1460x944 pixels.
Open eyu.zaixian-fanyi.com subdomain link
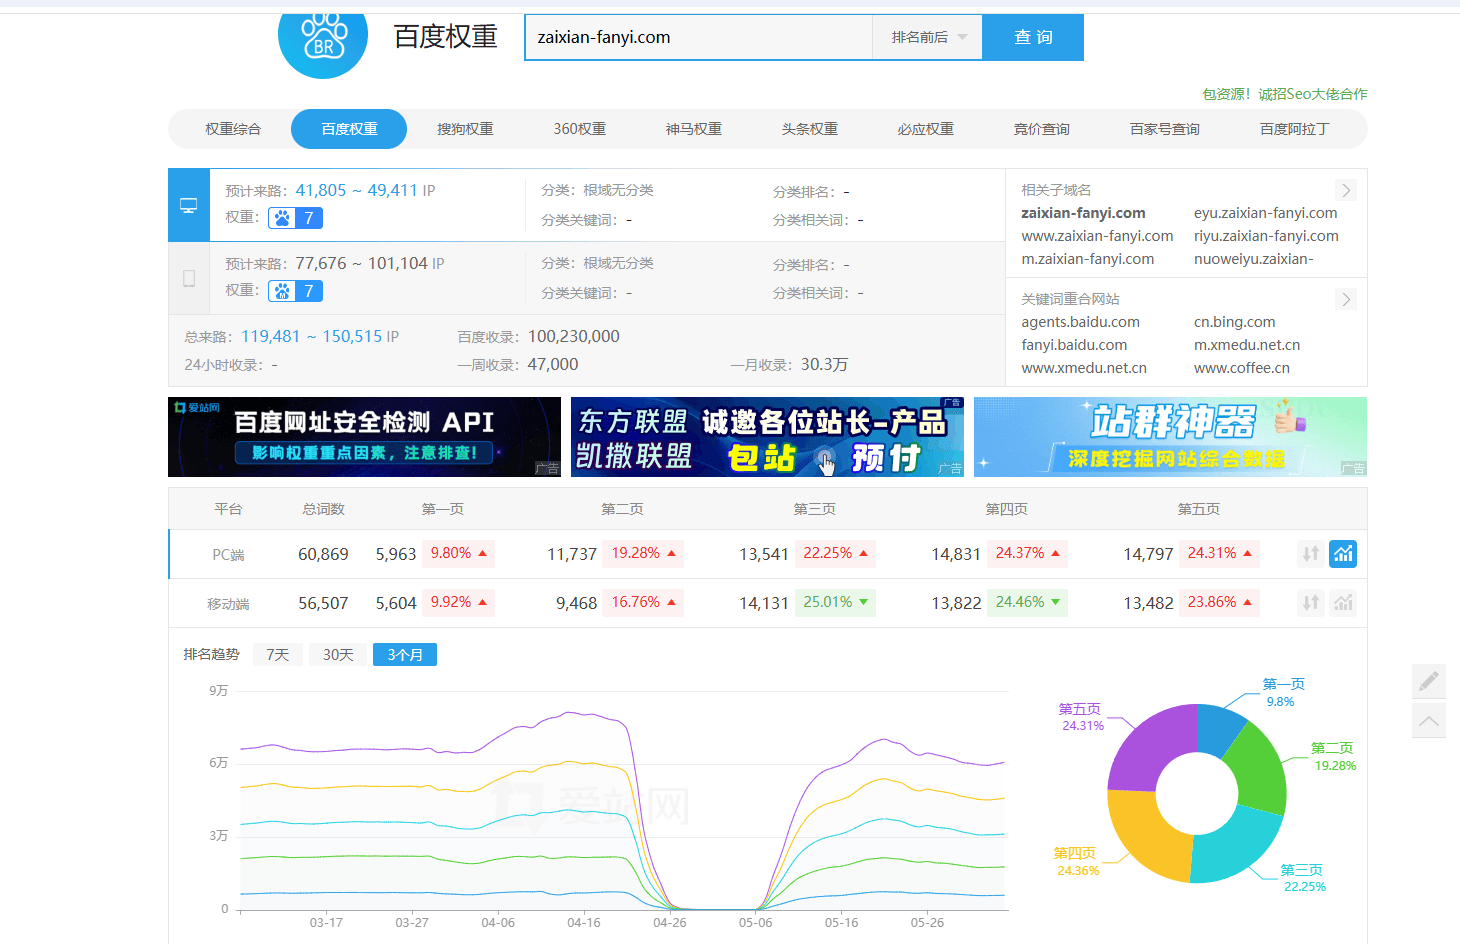1266,213
